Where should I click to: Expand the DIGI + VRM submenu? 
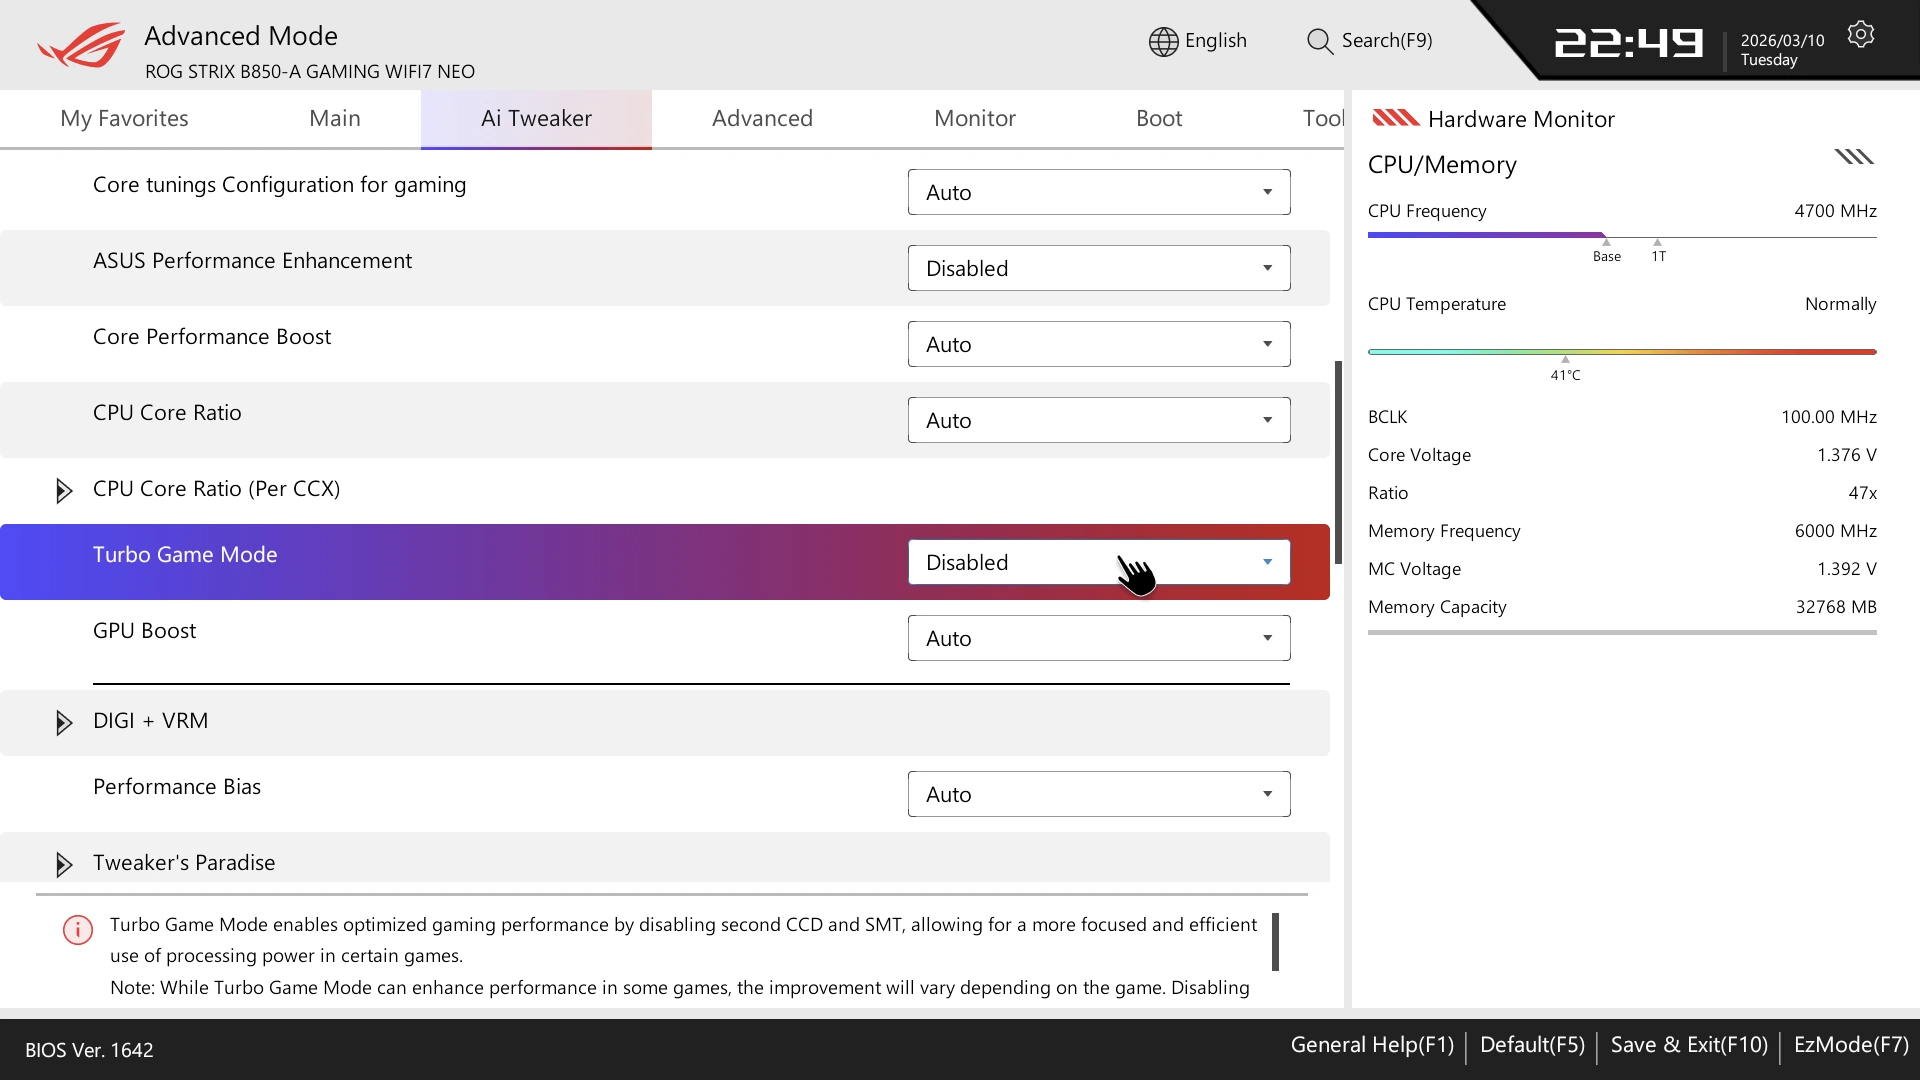tap(64, 722)
